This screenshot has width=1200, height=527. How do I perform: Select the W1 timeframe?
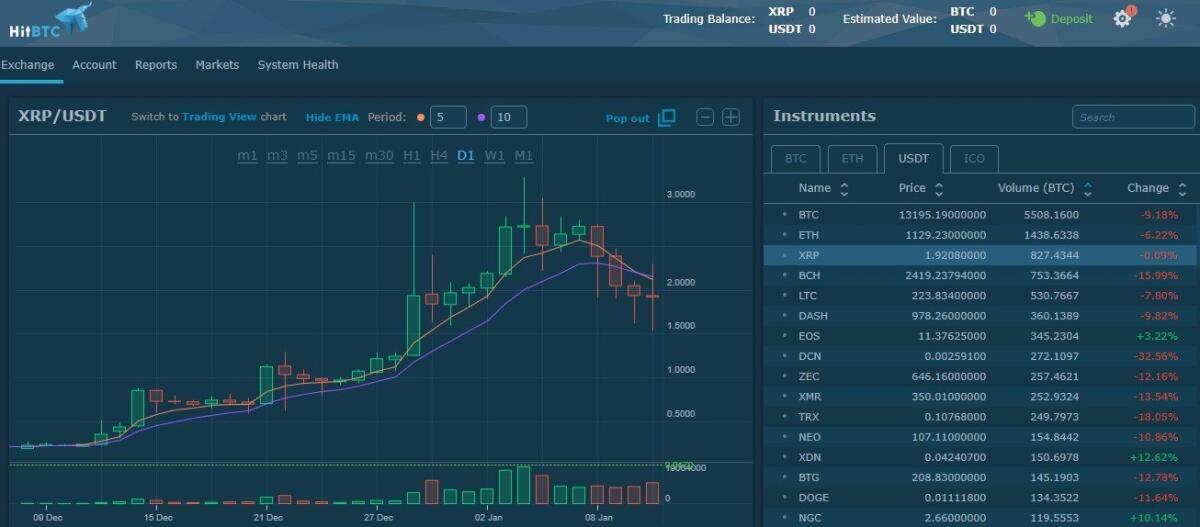click(495, 155)
